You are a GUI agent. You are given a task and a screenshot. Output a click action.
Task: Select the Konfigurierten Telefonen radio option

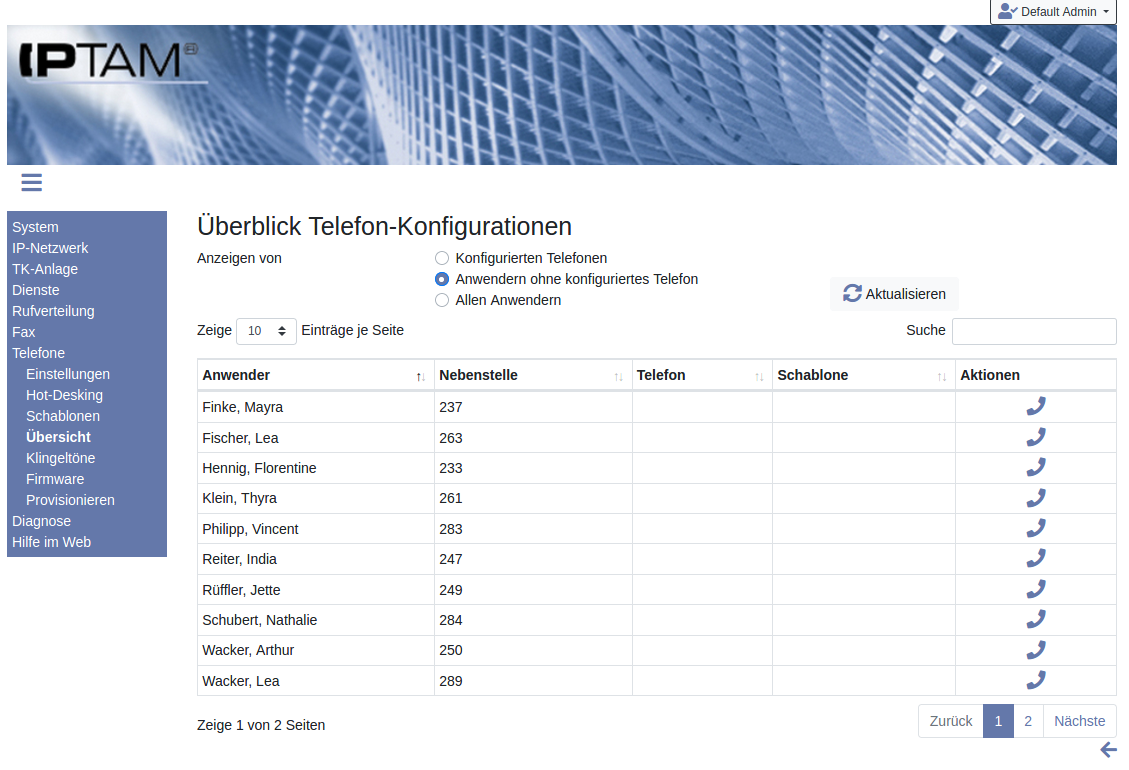point(442,258)
